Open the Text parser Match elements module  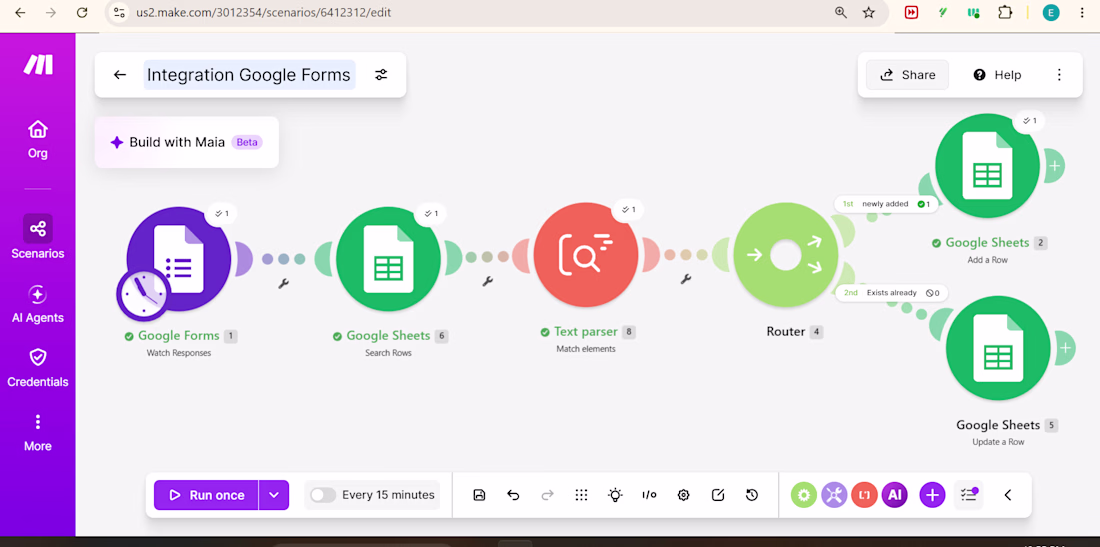[x=586, y=256]
